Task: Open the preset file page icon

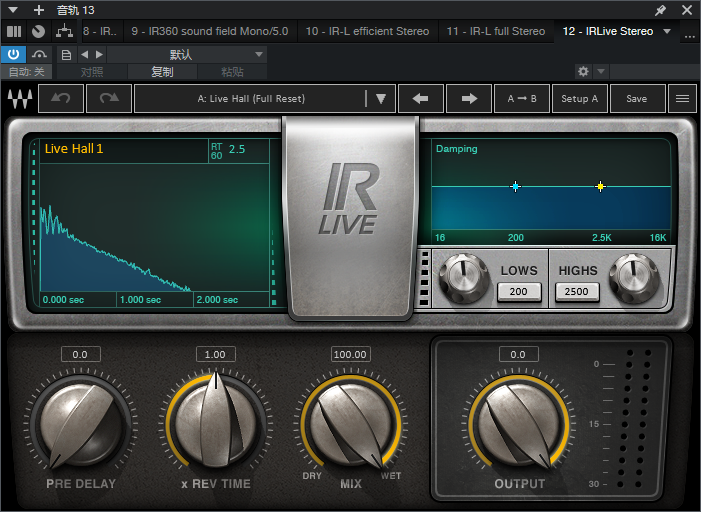Action: [66, 55]
